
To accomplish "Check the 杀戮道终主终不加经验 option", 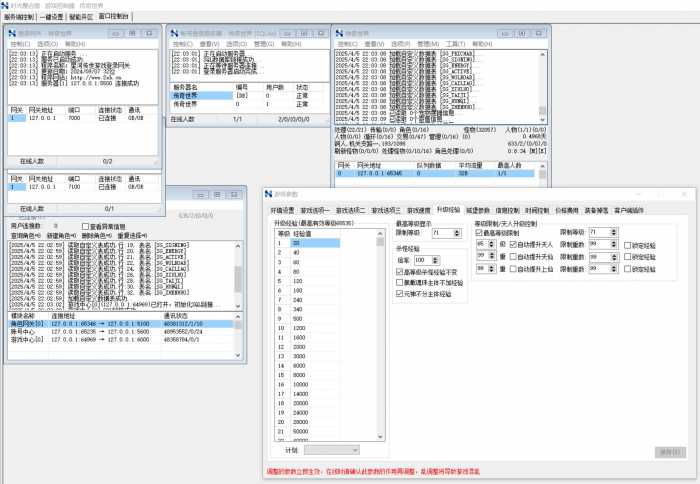I will 399,283.
